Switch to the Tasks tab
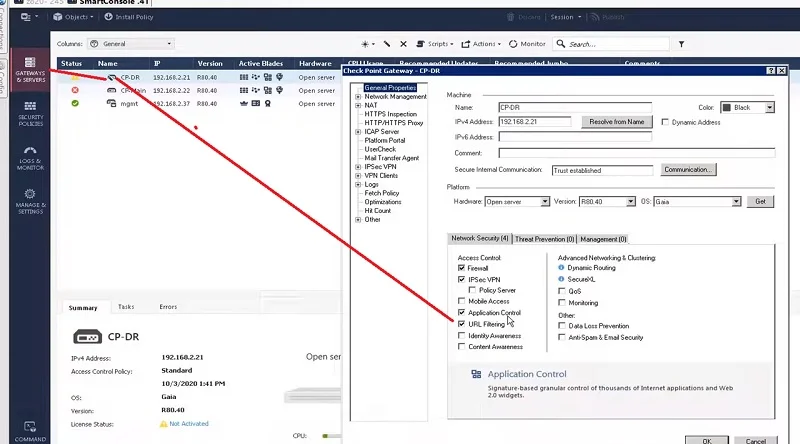800x444 pixels. coord(126,307)
